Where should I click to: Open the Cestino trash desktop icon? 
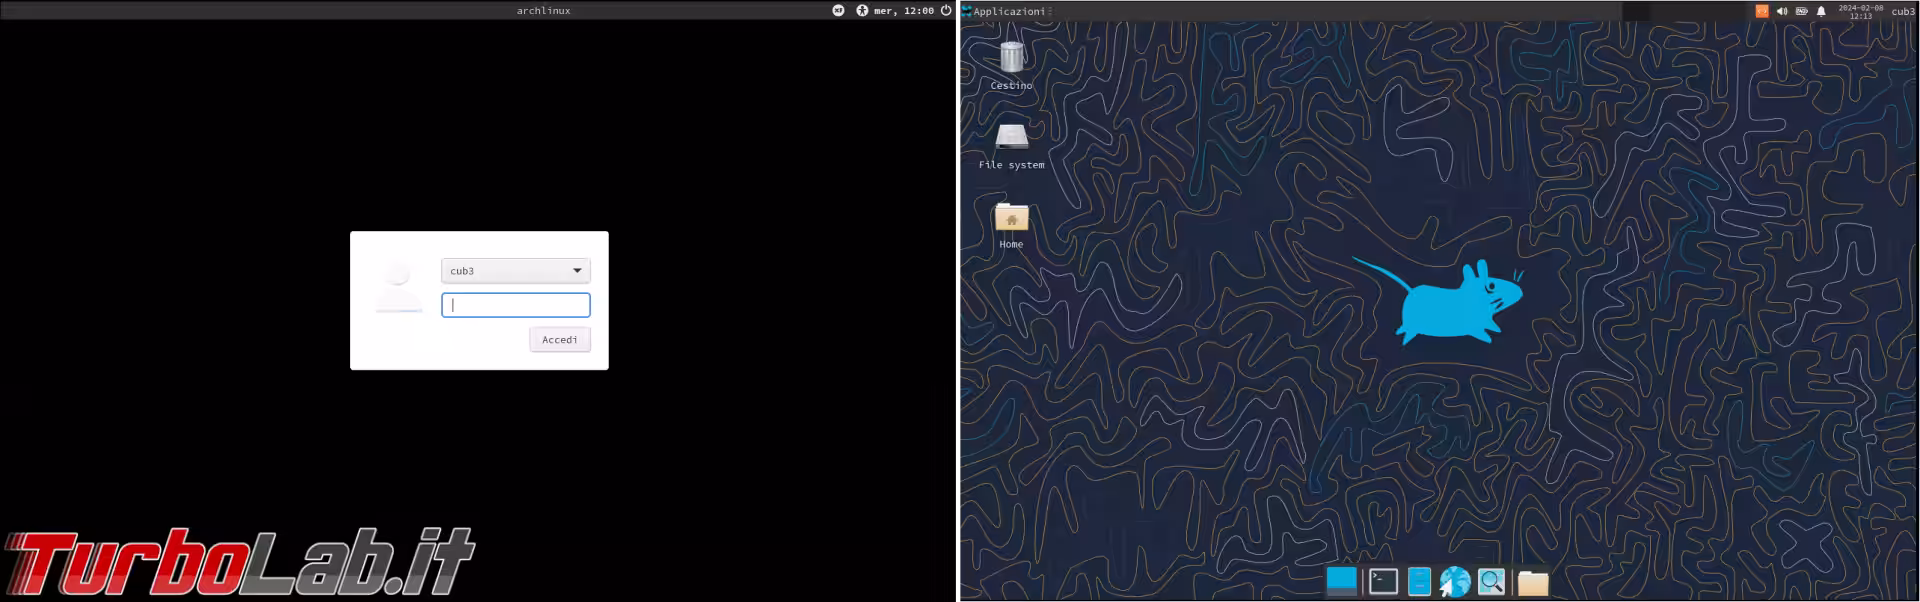pyautogui.click(x=1012, y=66)
